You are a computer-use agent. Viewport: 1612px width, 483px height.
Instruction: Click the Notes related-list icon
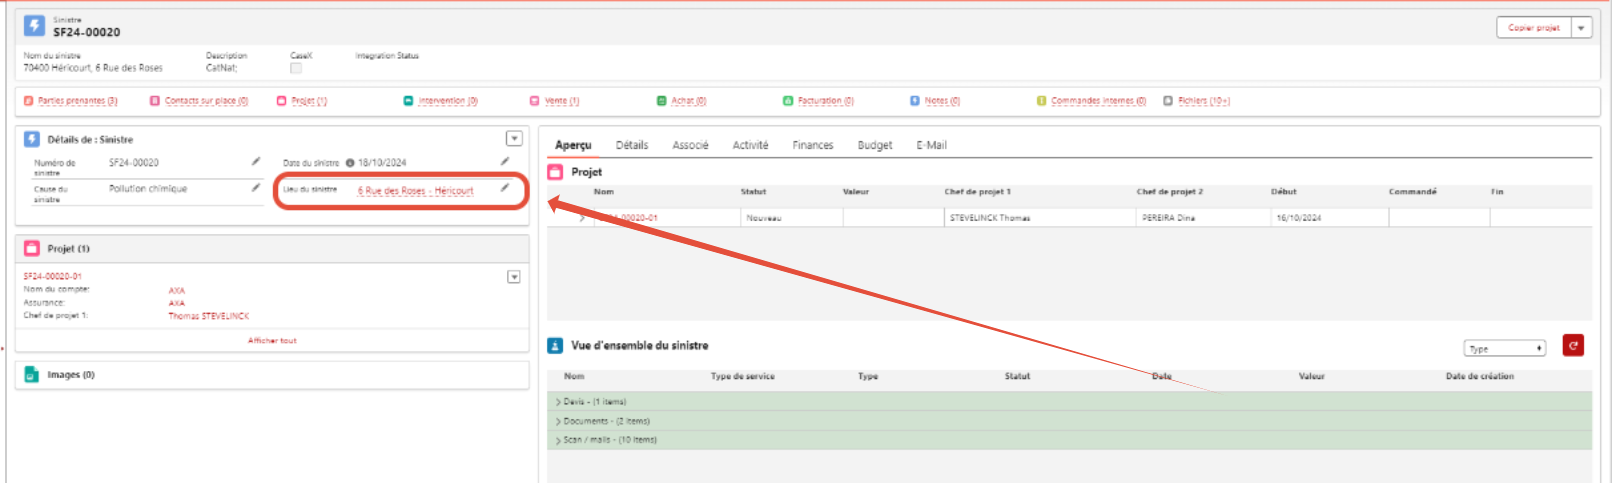point(915,101)
